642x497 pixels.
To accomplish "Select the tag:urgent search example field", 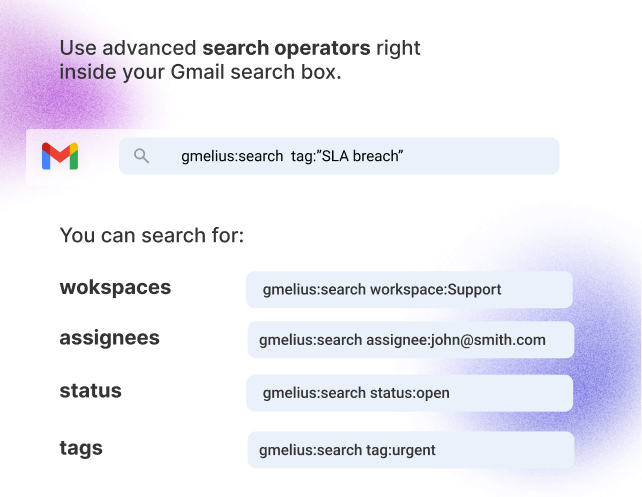I will click(x=411, y=450).
